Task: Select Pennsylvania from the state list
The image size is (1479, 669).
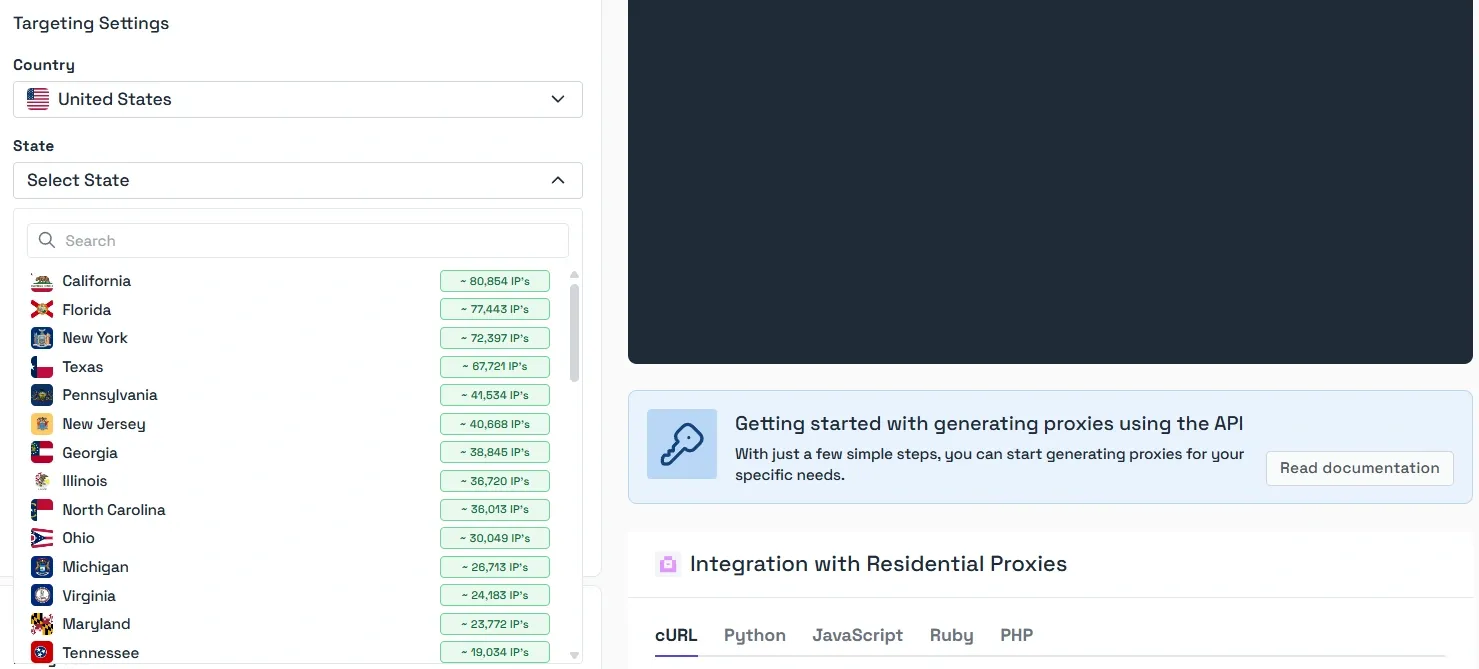Action: [290, 395]
